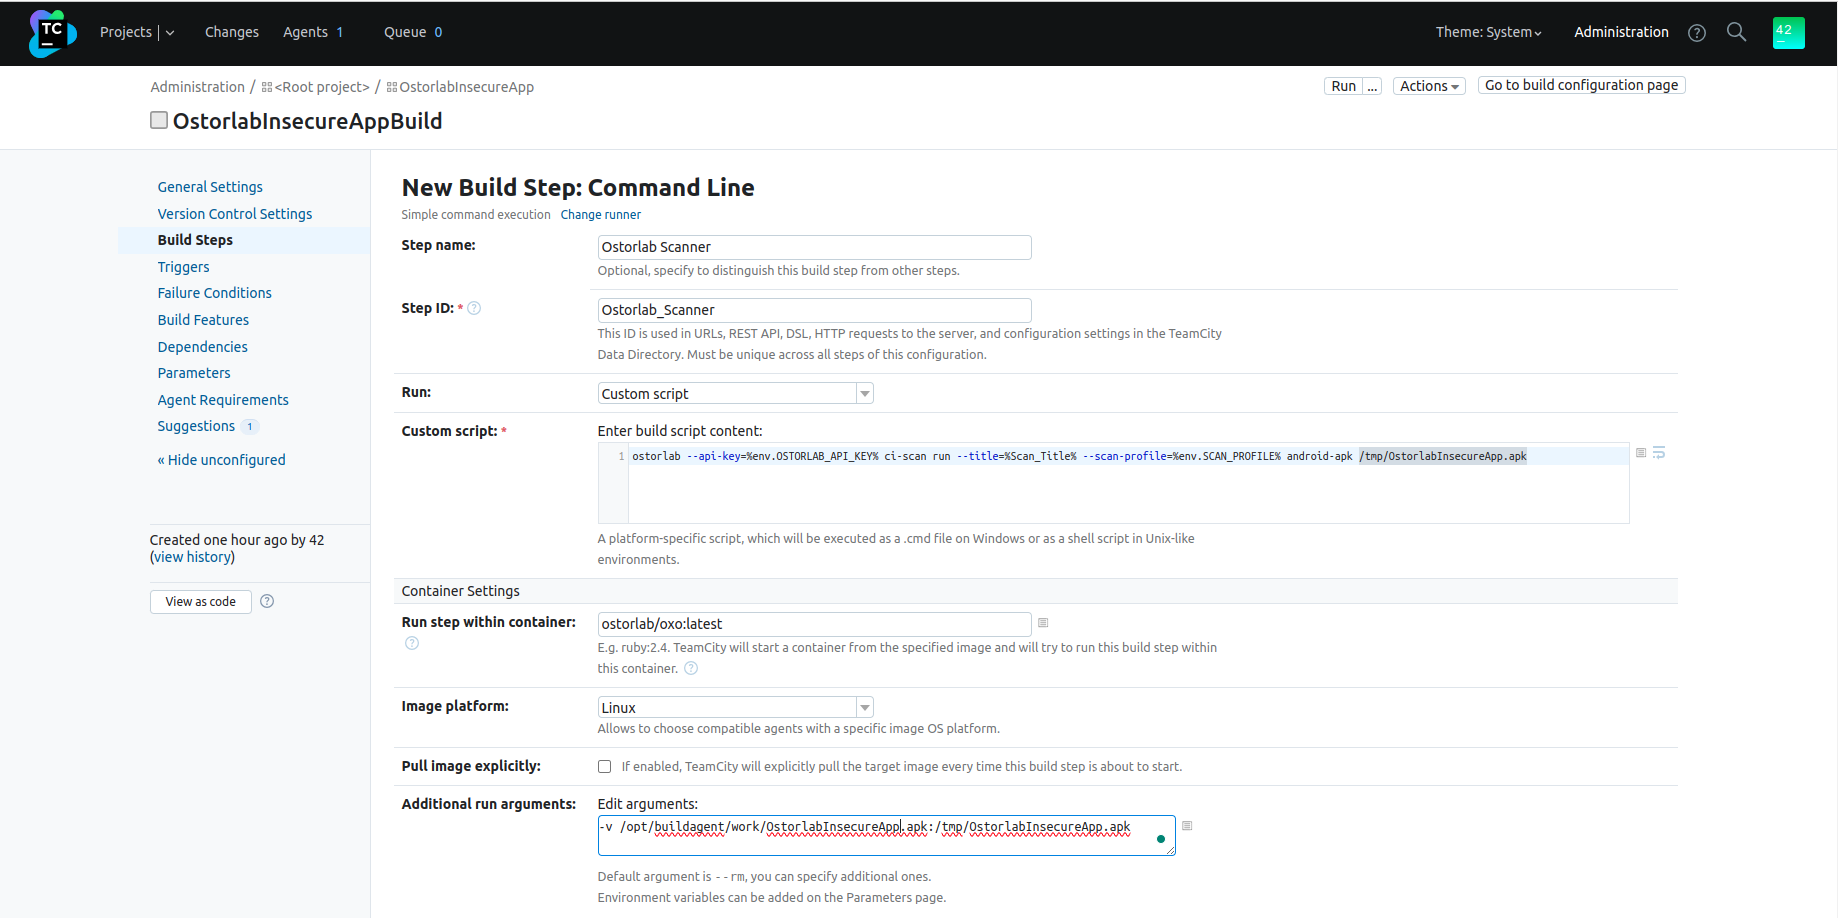Open Version Control Settings in the sidebar
Screen dimensions: 1838x918
click(x=235, y=214)
